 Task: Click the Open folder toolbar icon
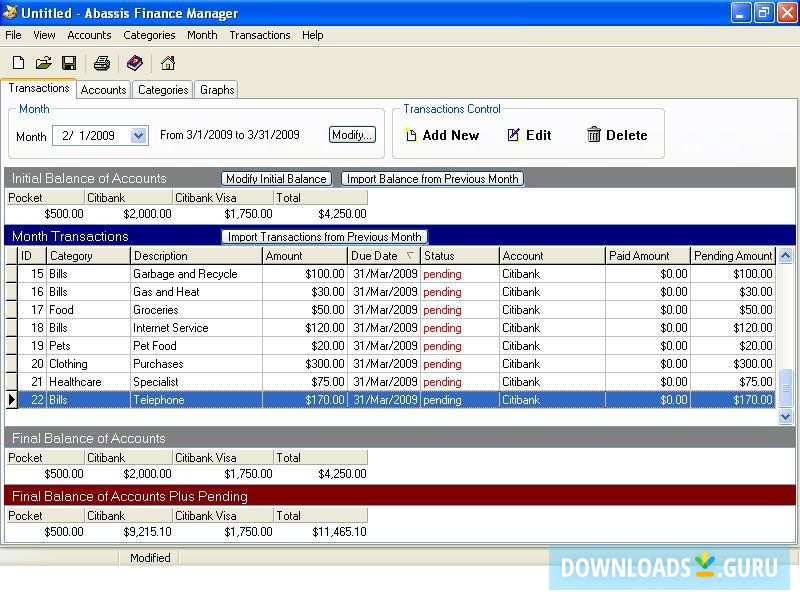tap(44, 63)
